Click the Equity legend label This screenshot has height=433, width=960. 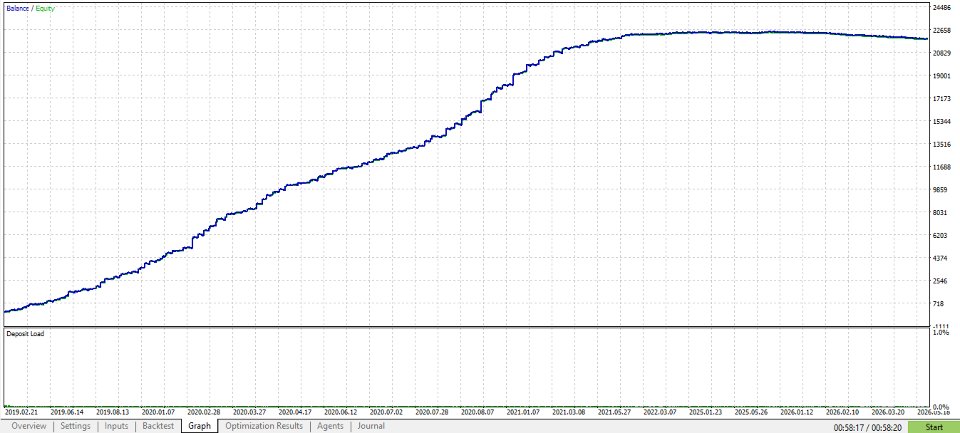pos(45,9)
